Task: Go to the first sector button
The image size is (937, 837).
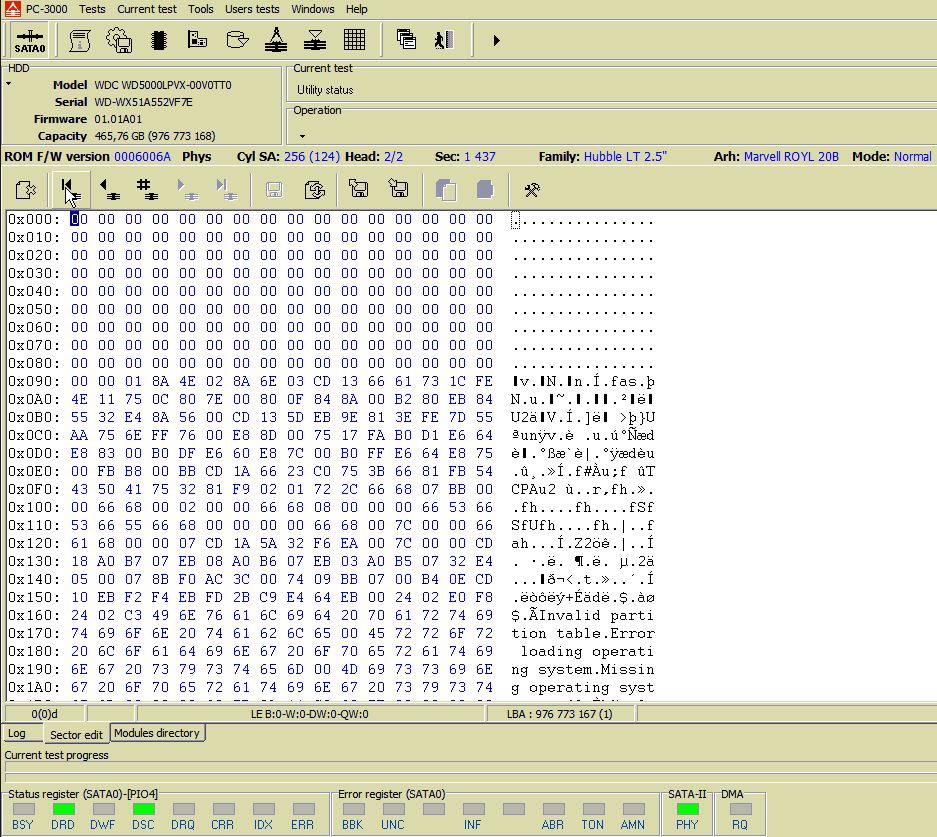Action: click(x=71, y=190)
